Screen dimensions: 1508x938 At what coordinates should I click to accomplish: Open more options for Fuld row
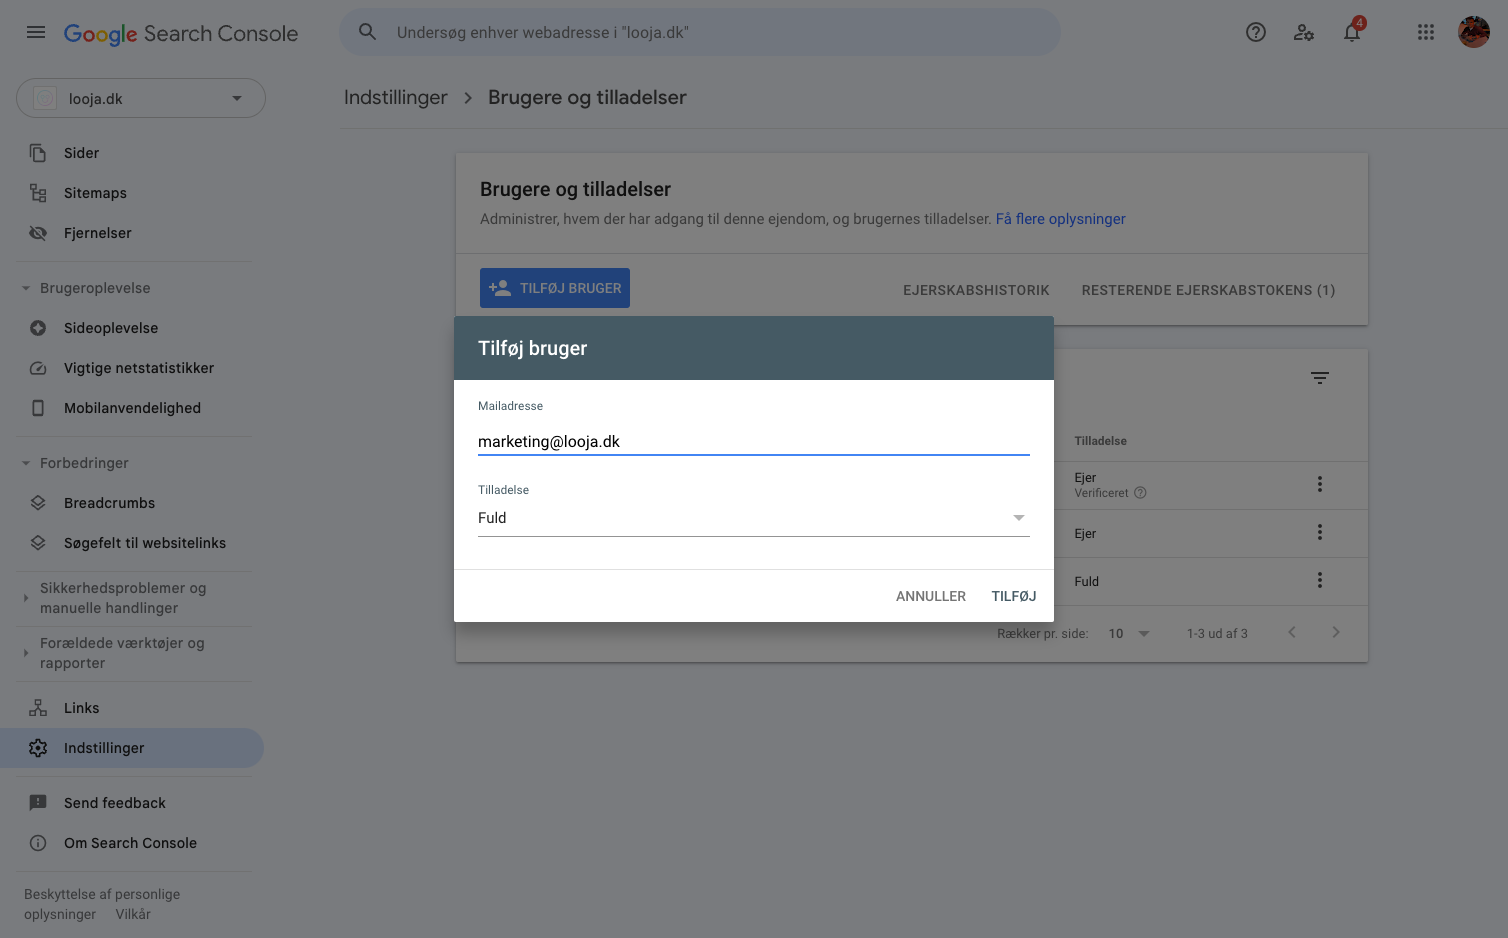click(x=1320, y=580)
